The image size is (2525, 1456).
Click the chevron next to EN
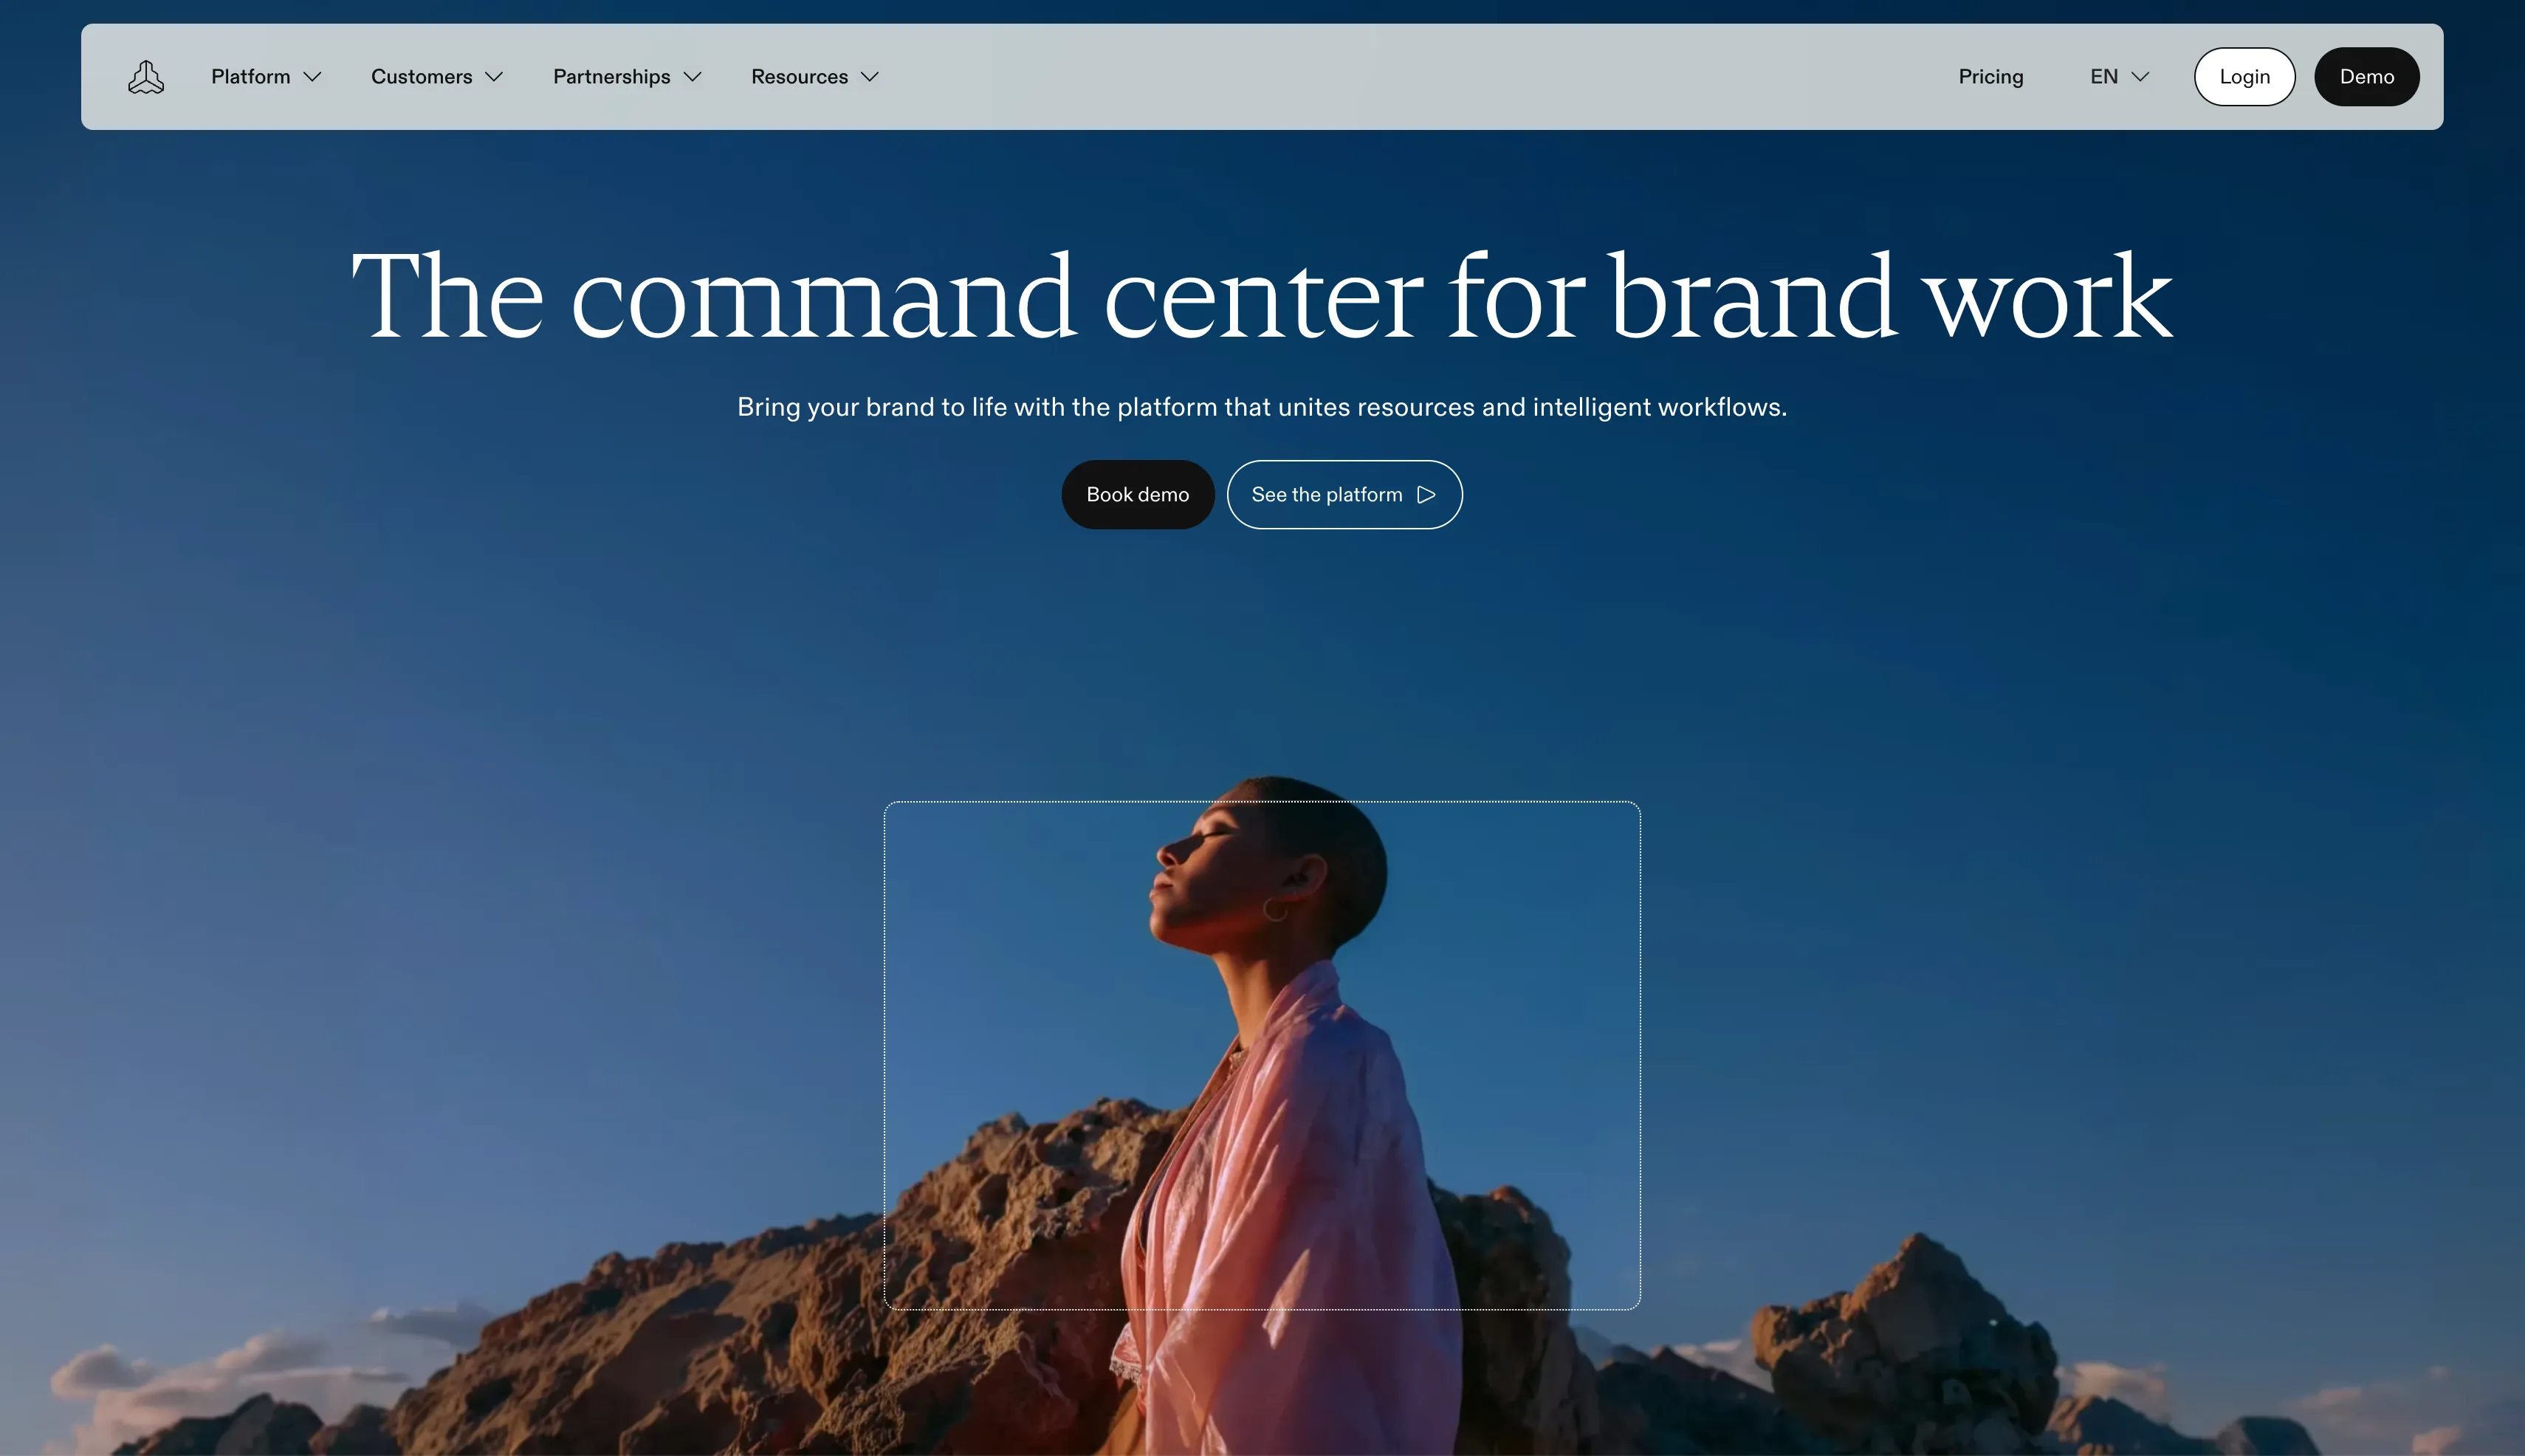2140,77
